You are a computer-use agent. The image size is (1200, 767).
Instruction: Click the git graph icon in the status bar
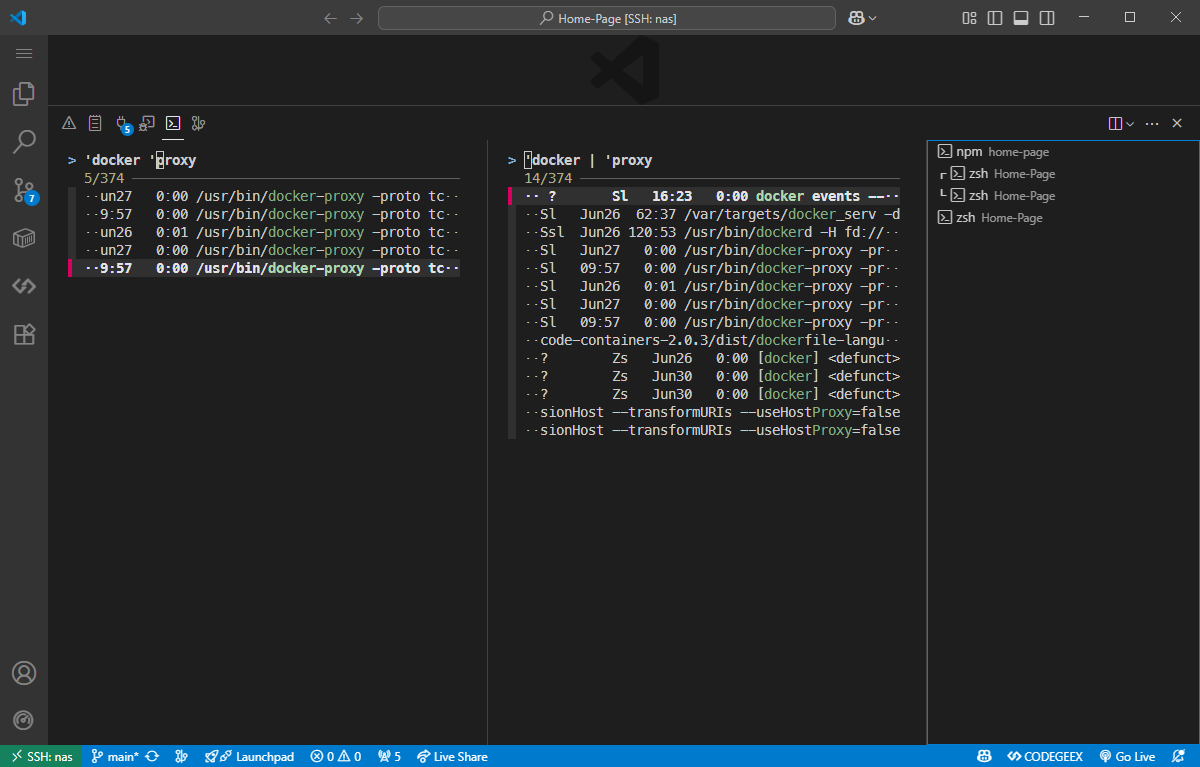(181, 757)
